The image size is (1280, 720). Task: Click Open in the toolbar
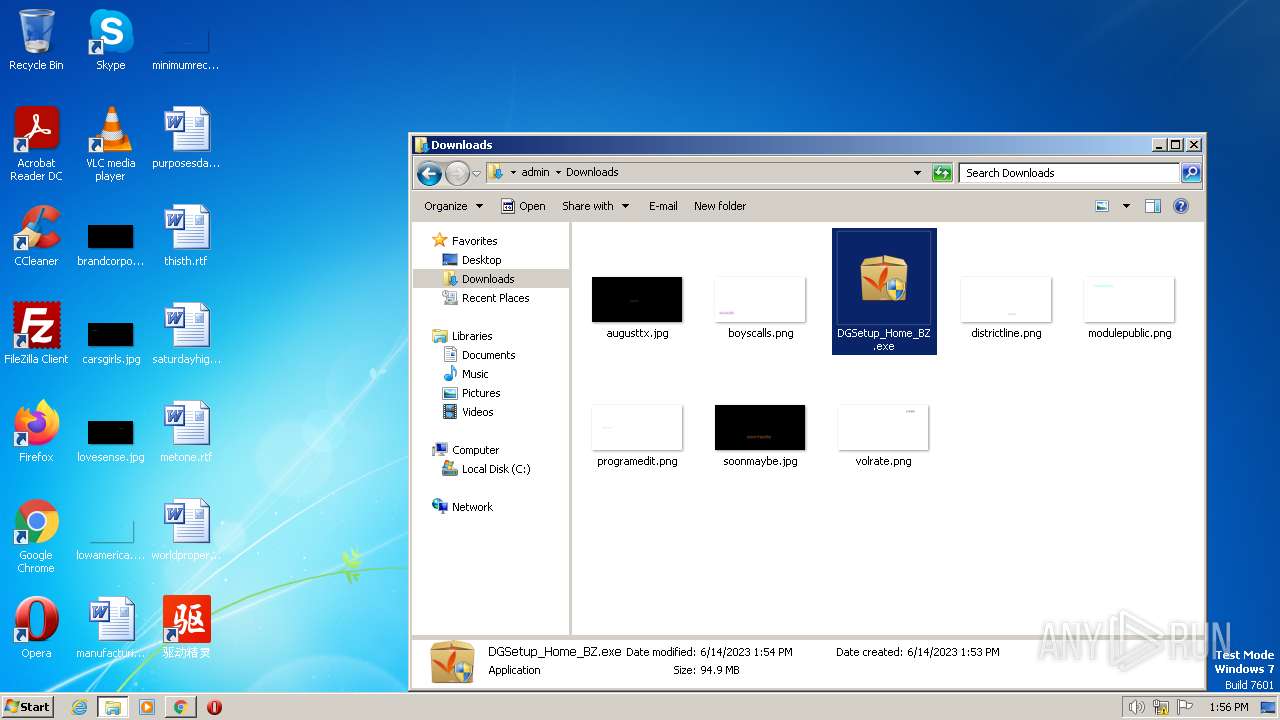pyautogui.click(x=523, y=206)
